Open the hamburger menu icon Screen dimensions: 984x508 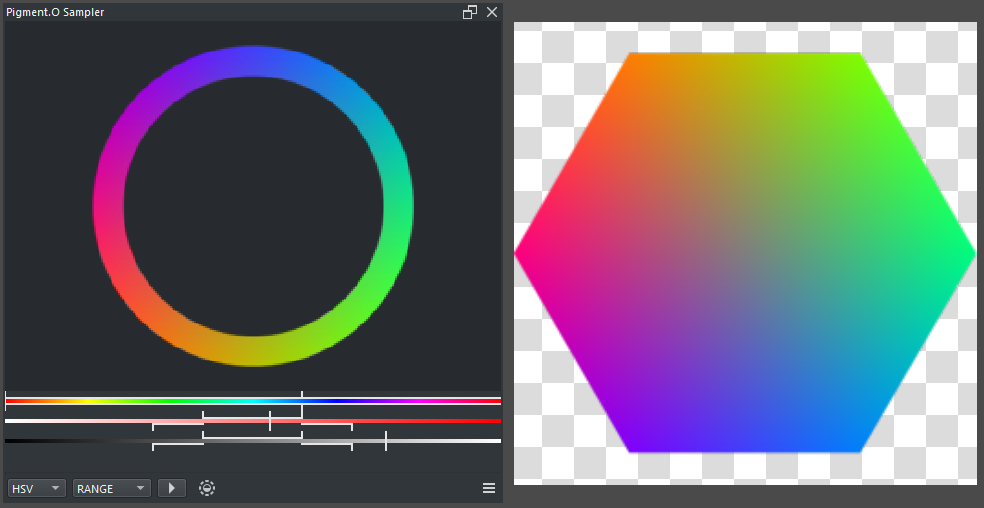coord(489,488)
